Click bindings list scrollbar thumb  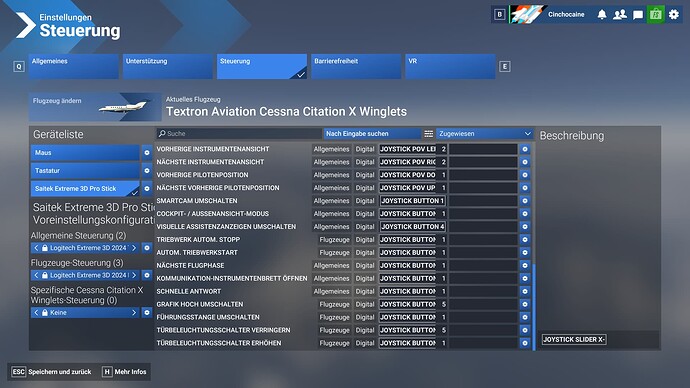[534, 307]
